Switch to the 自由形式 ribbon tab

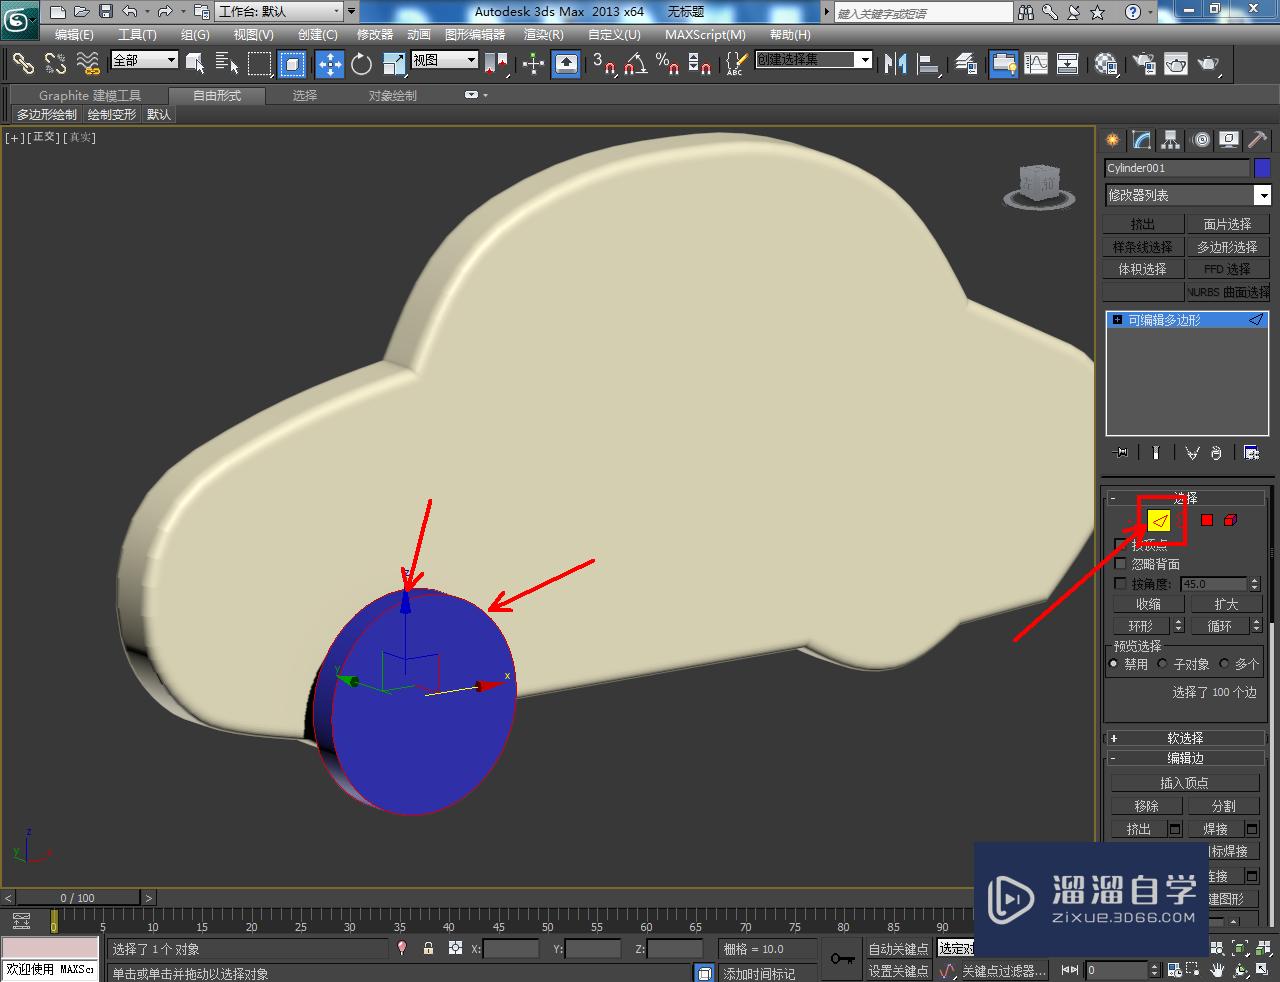(217, 95)
